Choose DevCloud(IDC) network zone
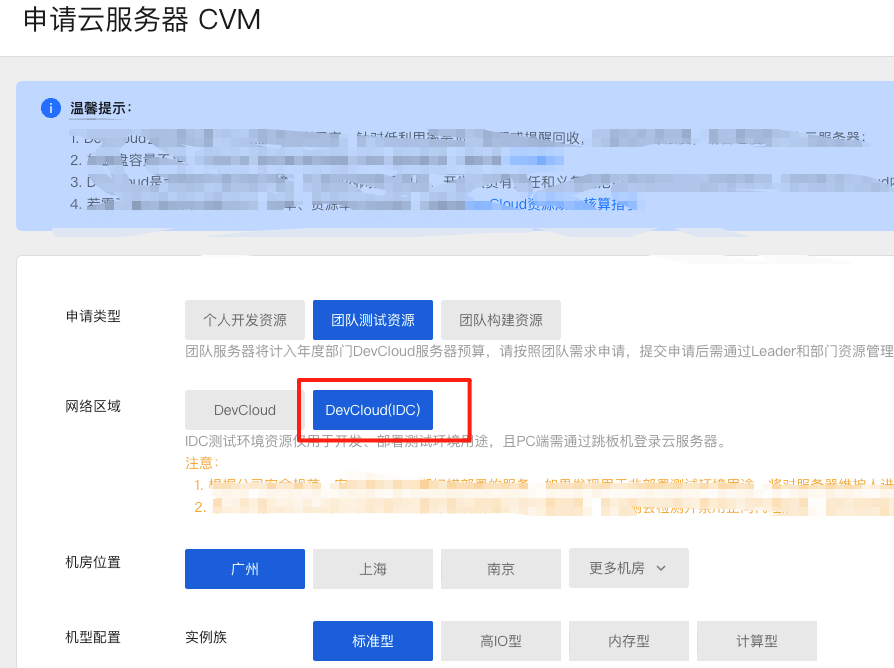The width and height of the screenshot is (894, 668). [x=373, y=410]
